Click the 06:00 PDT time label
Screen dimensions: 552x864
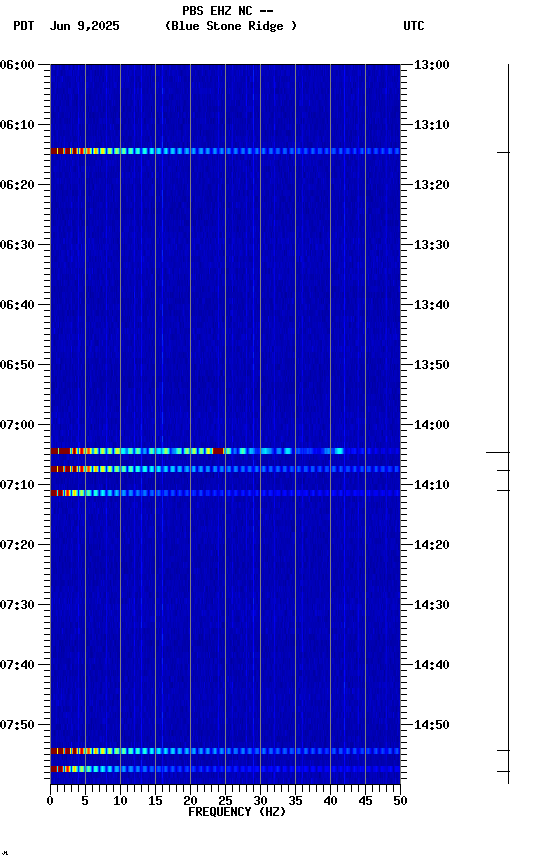(17, 65)
